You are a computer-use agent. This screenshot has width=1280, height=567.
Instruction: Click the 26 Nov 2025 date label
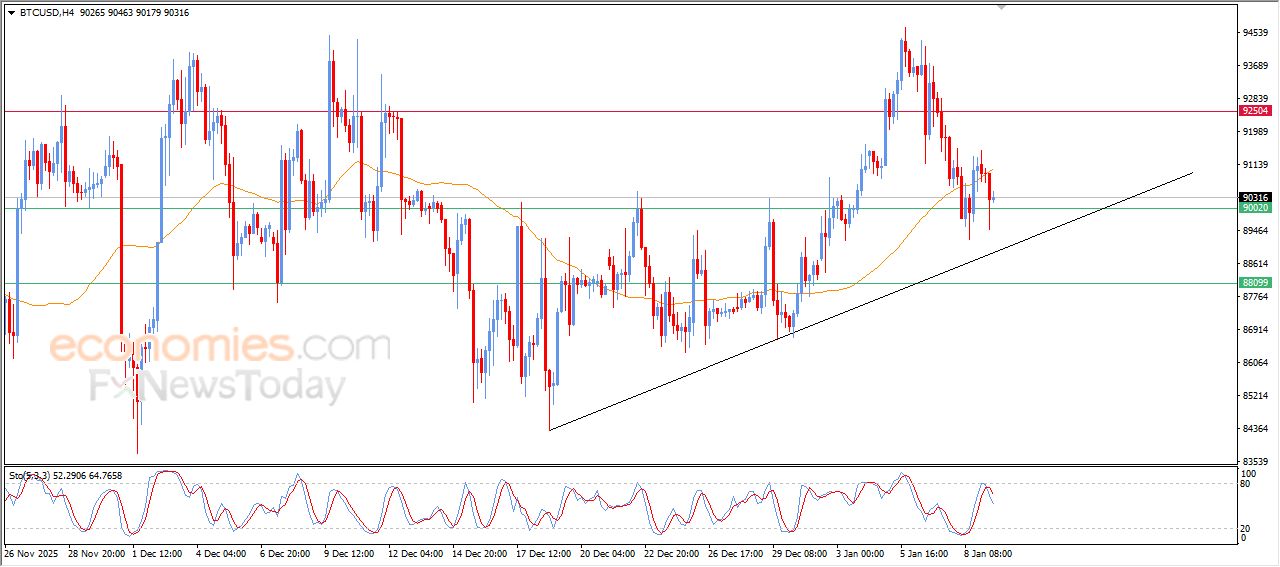pyautogui.click(x=33, y=553)
